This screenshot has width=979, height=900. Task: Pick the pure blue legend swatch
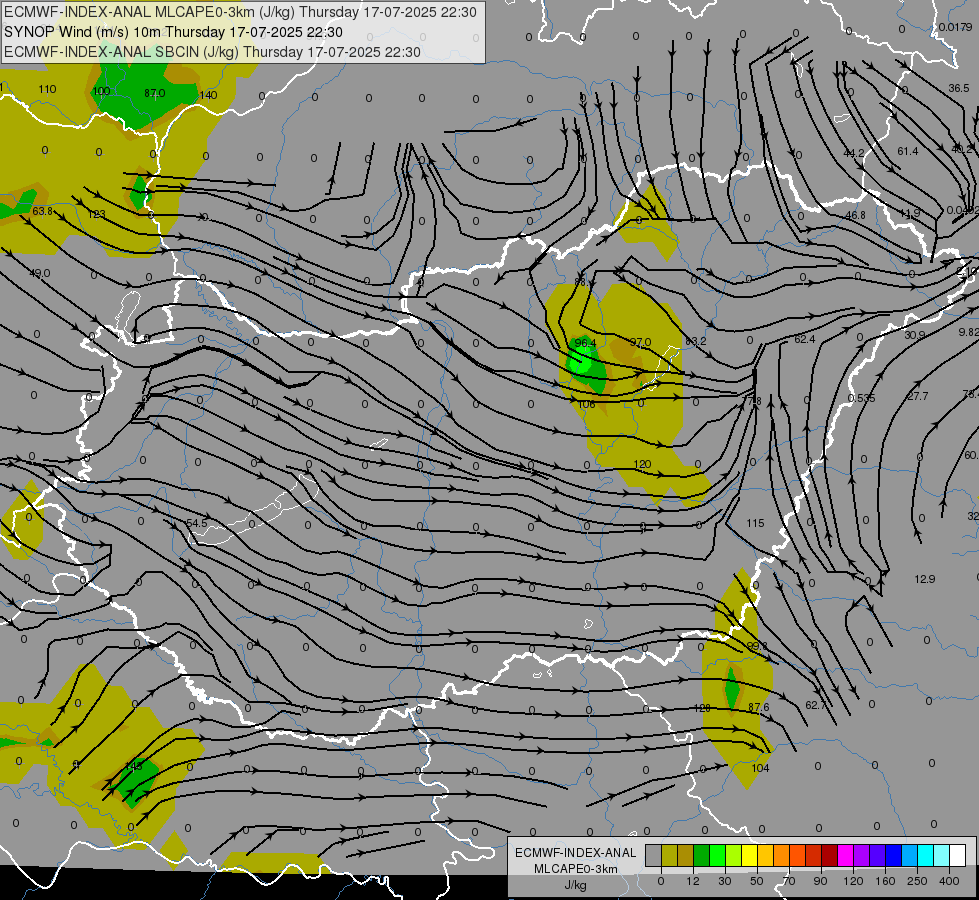tap(893, 855)
